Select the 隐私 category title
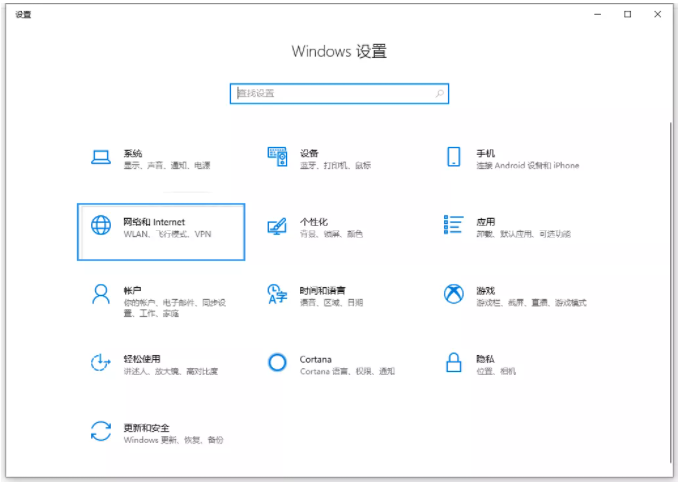 [485, 359]
